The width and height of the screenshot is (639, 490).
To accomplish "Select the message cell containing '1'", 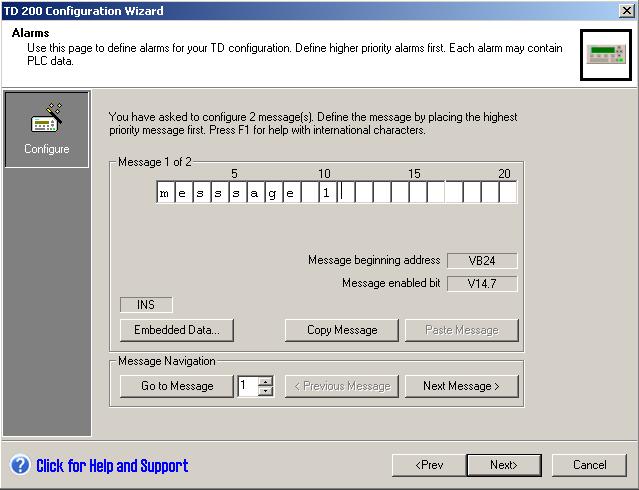I will click(327, 192).
